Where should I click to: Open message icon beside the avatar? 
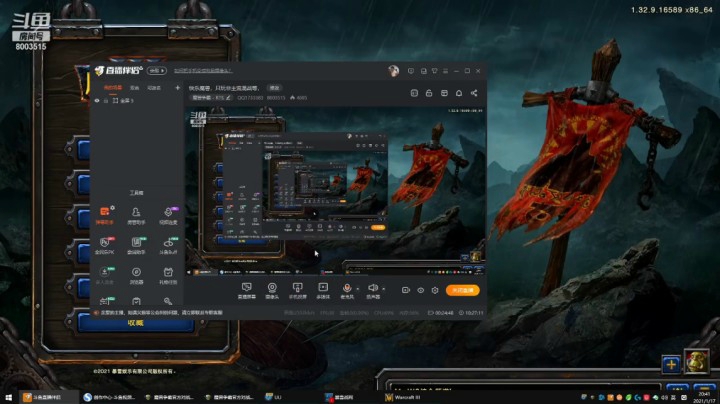pos(411,71)
